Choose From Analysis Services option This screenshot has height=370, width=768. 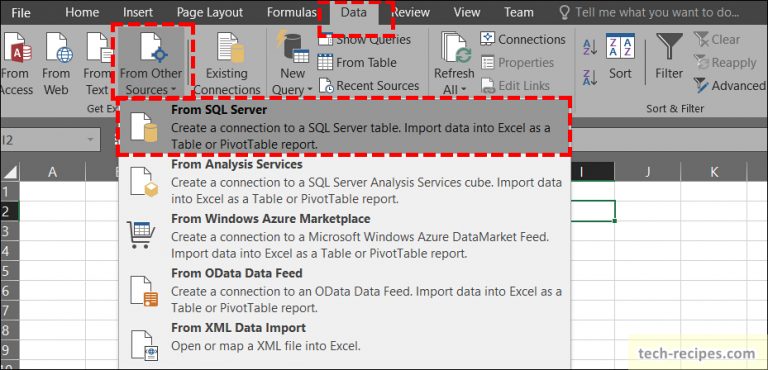tap(344, 181)
